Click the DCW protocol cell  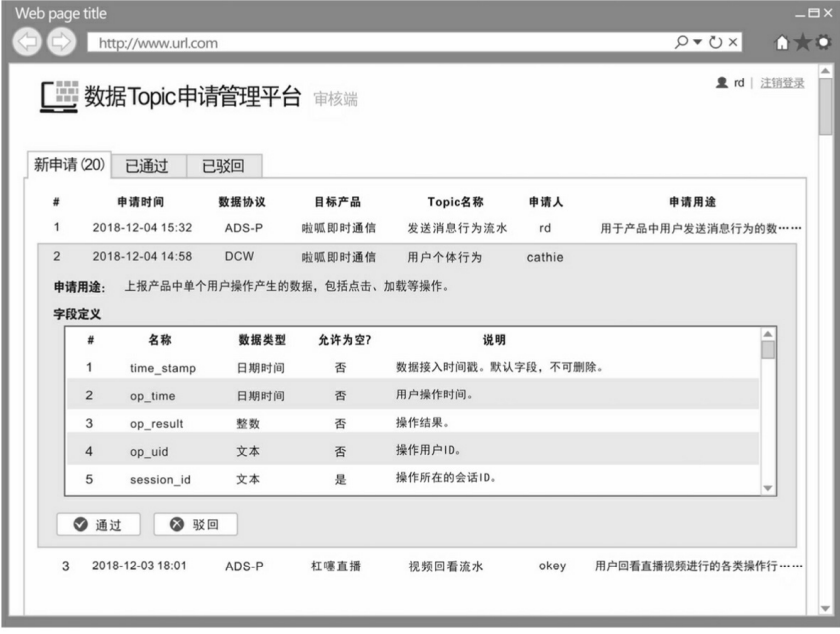(x=239, y=257)
